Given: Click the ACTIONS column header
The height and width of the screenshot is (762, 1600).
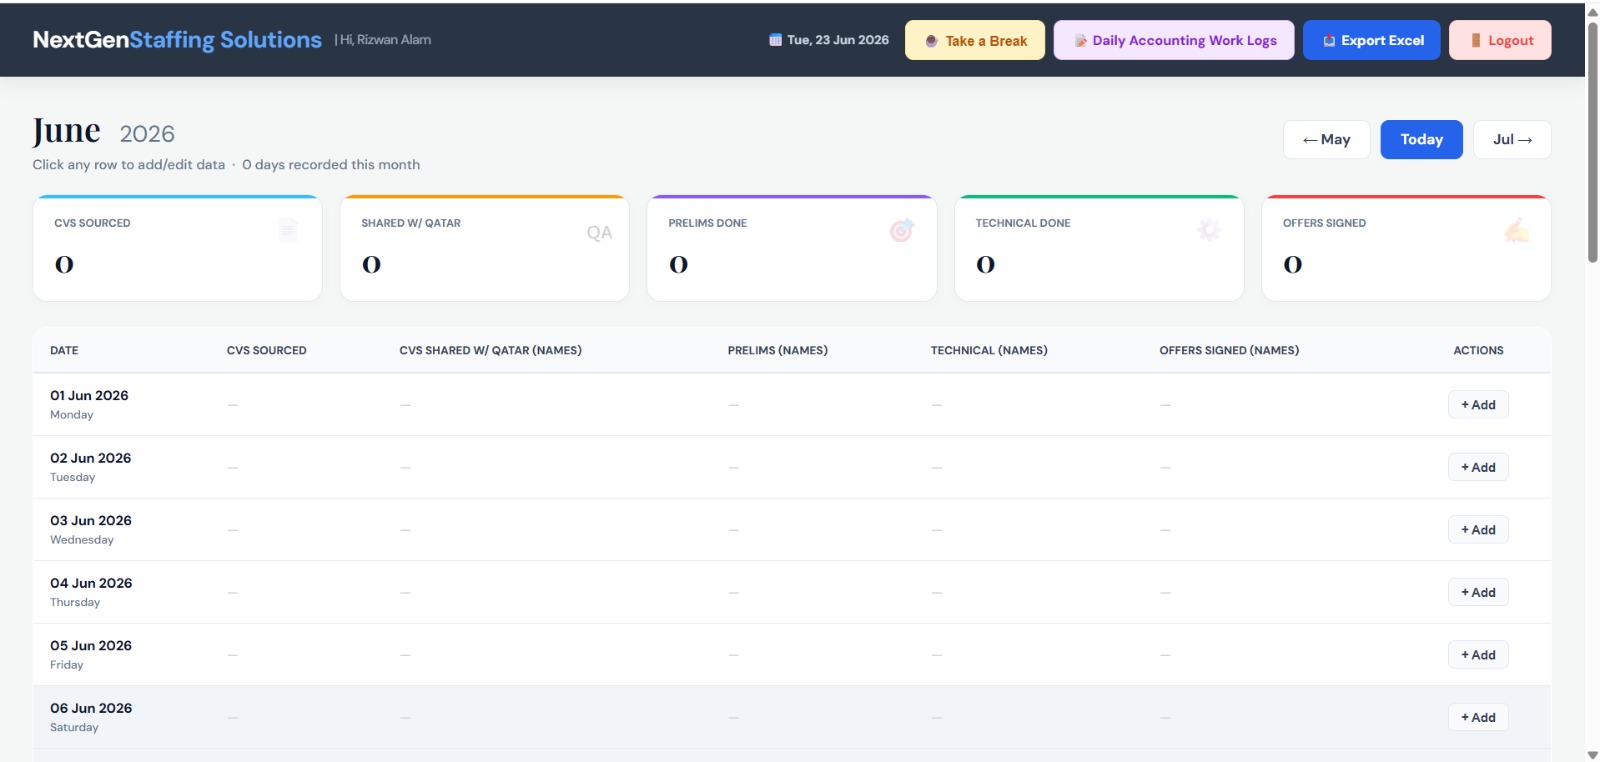Looking at the screenshot, I should [x=1478, y=351].
